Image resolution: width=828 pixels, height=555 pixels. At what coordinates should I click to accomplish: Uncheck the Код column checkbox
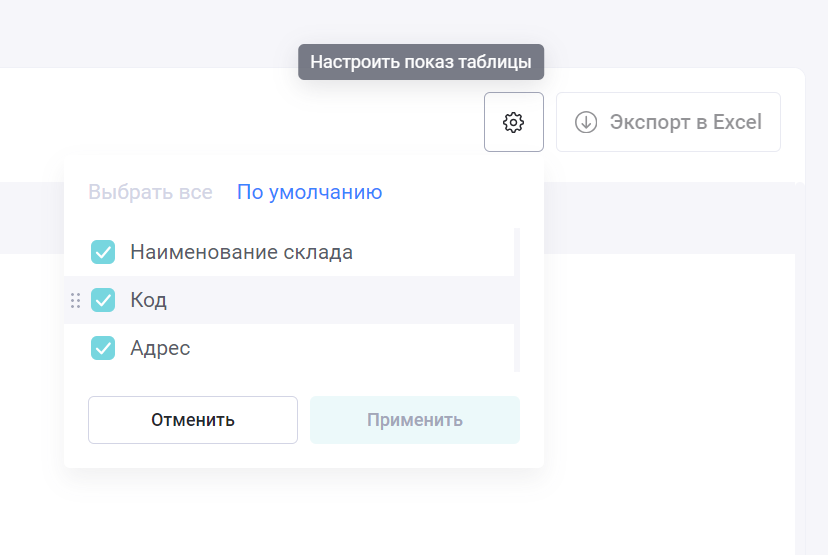(x=103, y=300)
